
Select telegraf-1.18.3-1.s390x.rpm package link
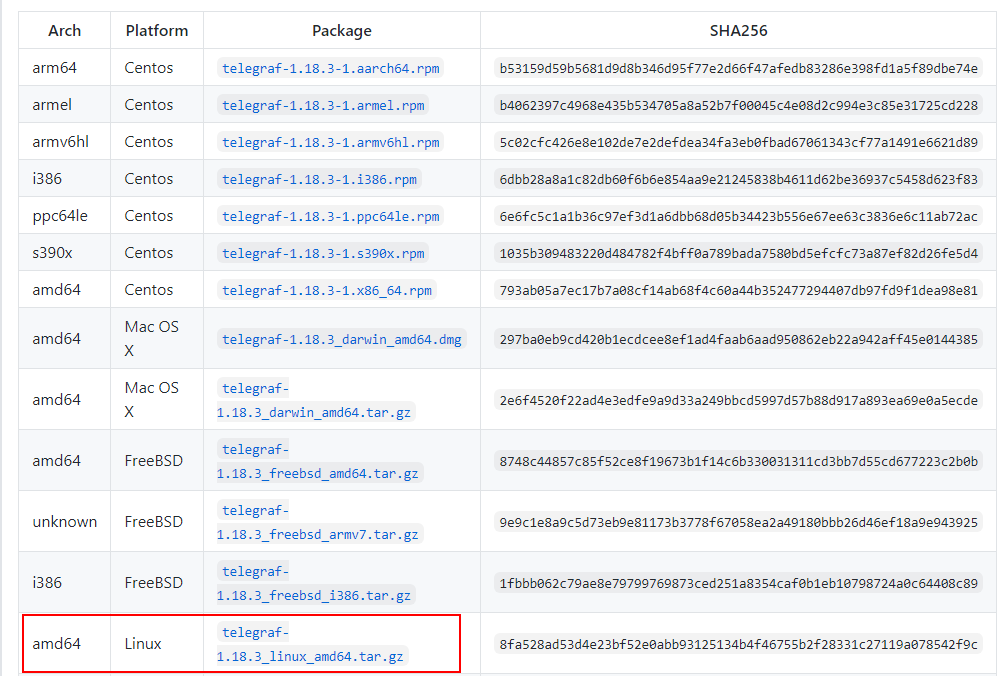323,253
